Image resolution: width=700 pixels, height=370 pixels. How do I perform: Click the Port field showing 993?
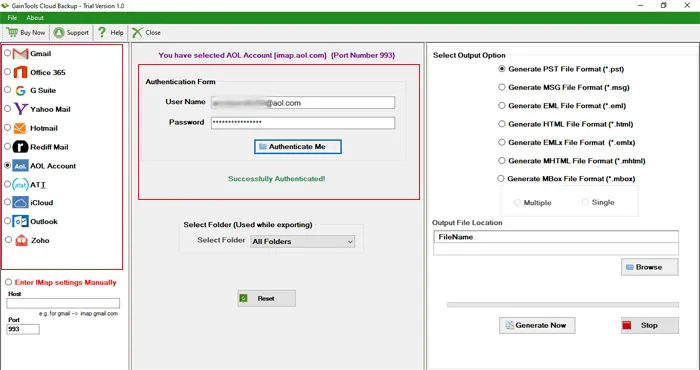click(x=23, y=329)
